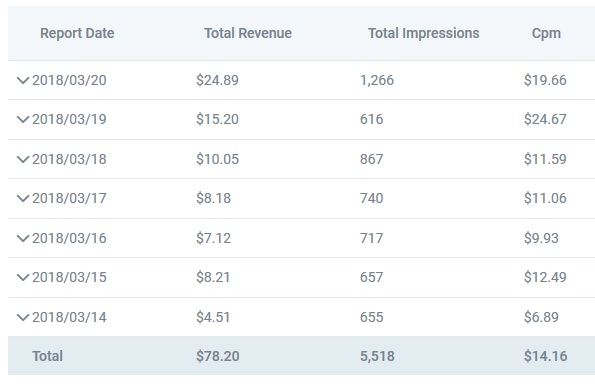Click the $14.16 total Cpm value
The image size is (595, 384).
[546, 356]
